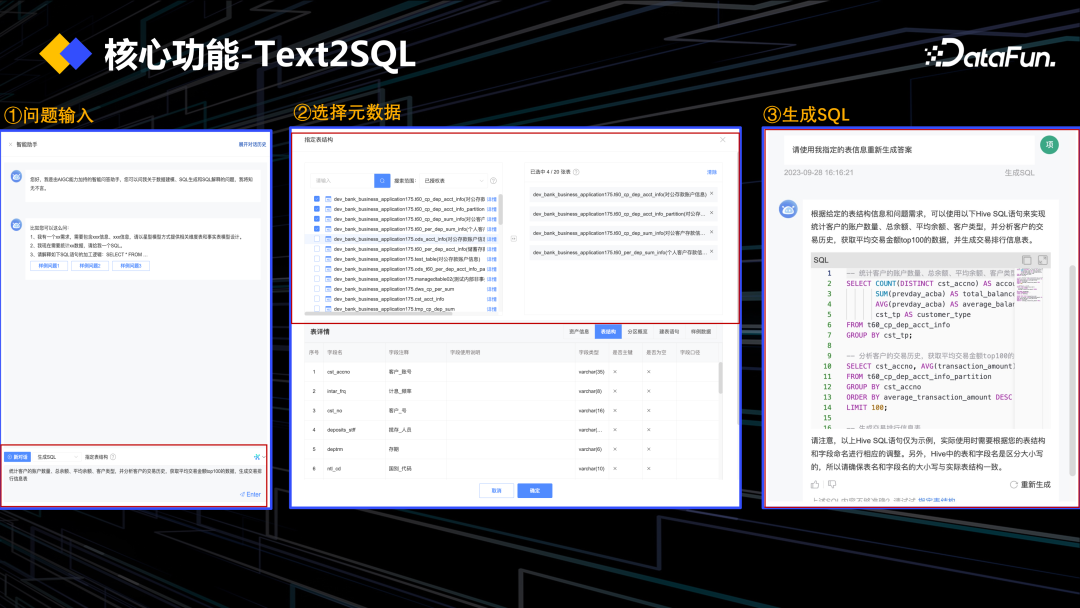Click assistant robot avatar beside SQL answer

pos(788,209)
